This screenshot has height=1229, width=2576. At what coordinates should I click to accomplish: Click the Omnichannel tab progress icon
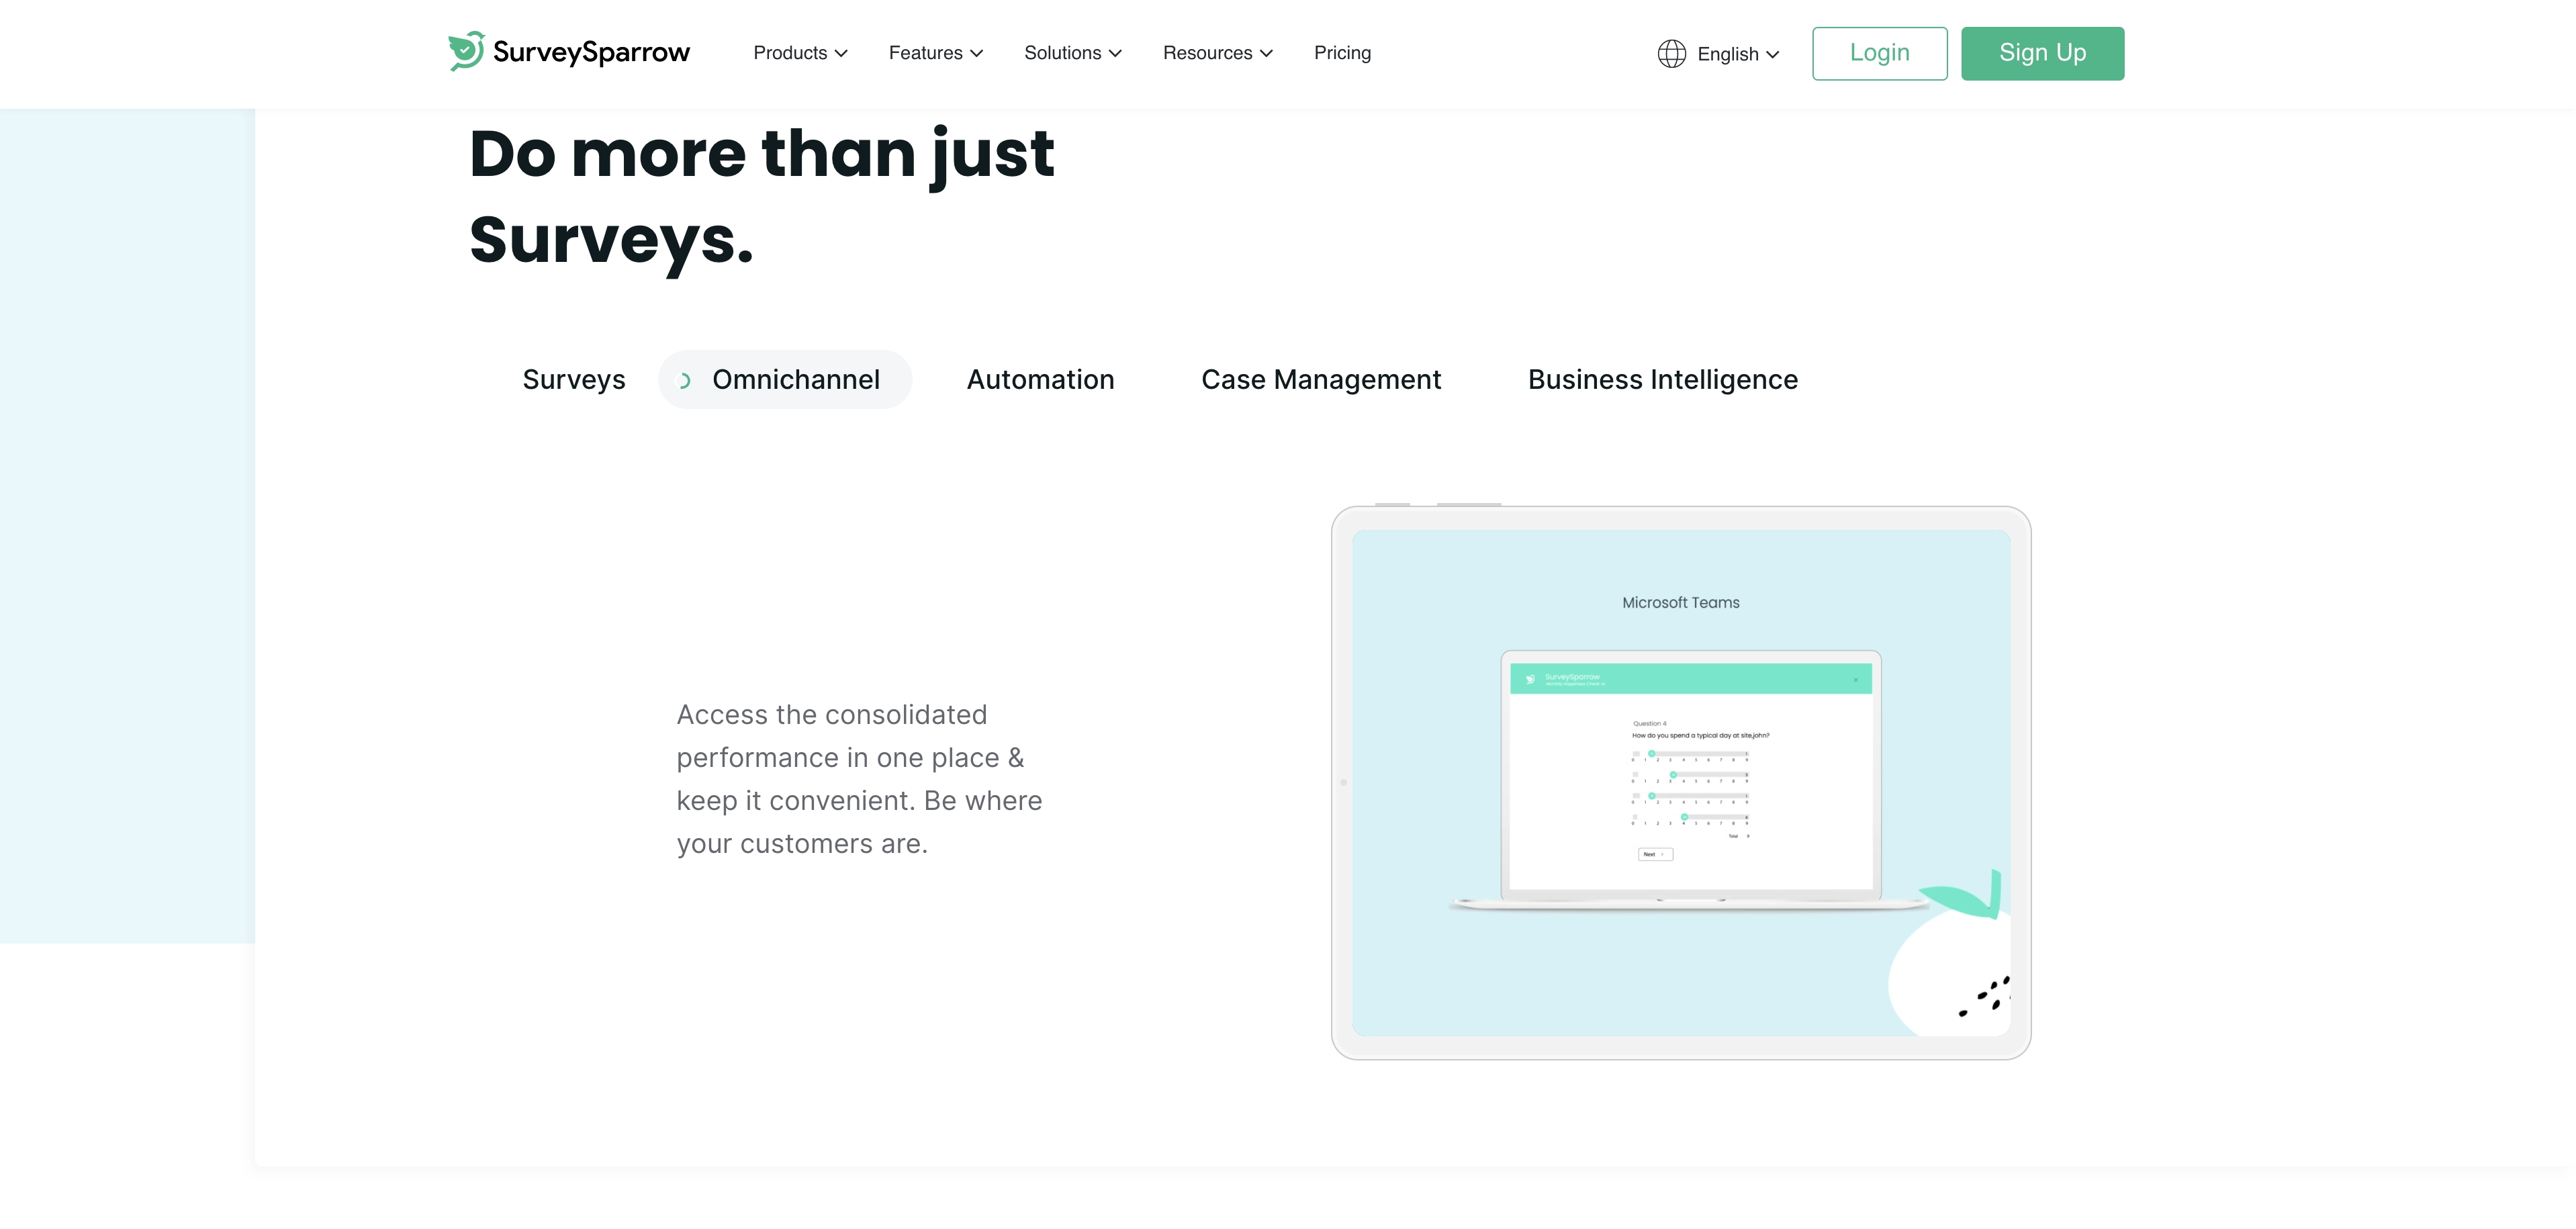[684, 379]
